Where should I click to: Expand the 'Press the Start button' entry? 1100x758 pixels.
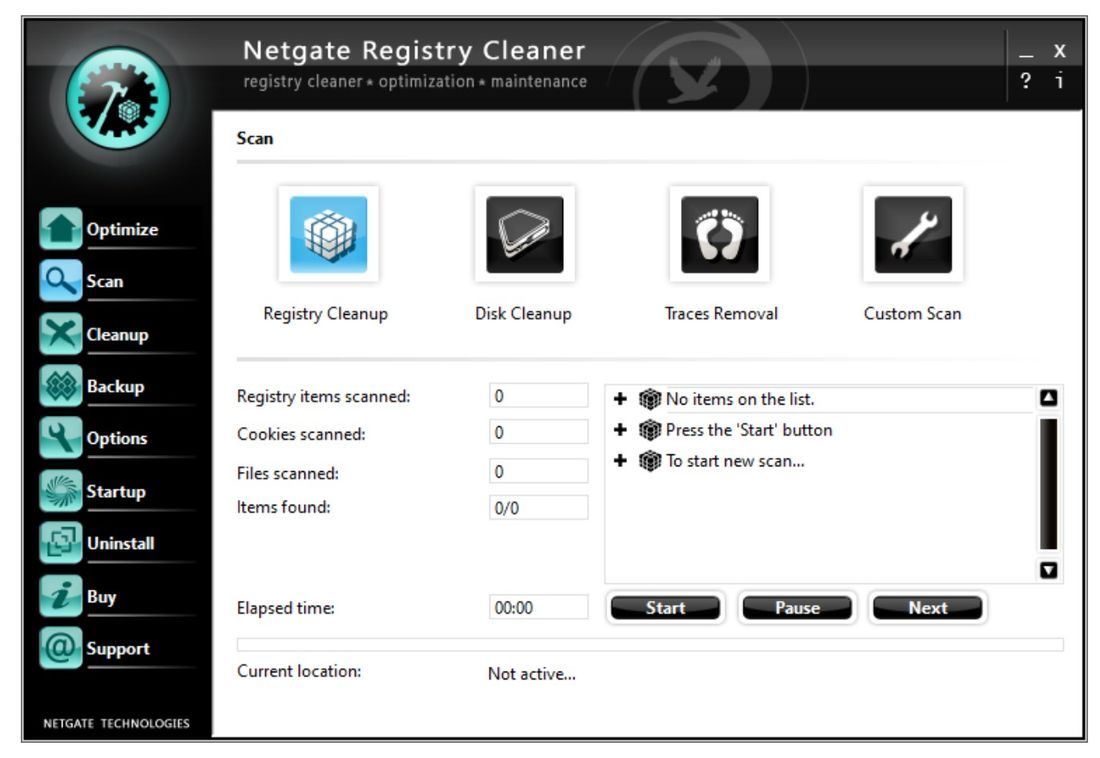pos(622,429)
